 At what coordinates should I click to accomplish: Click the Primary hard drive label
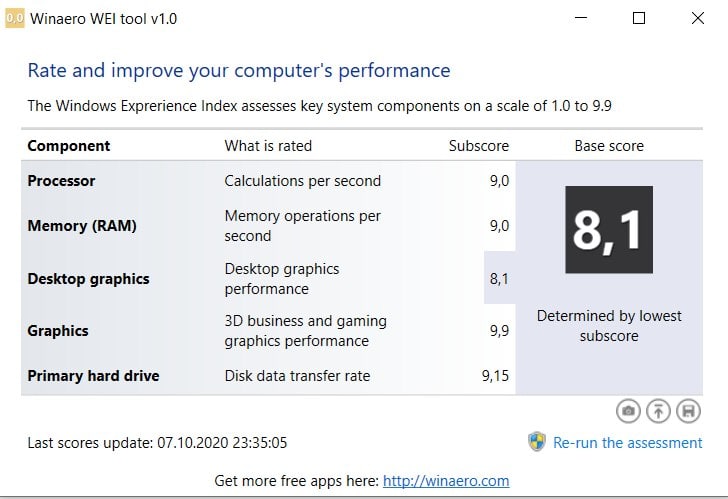pos(93,376)
